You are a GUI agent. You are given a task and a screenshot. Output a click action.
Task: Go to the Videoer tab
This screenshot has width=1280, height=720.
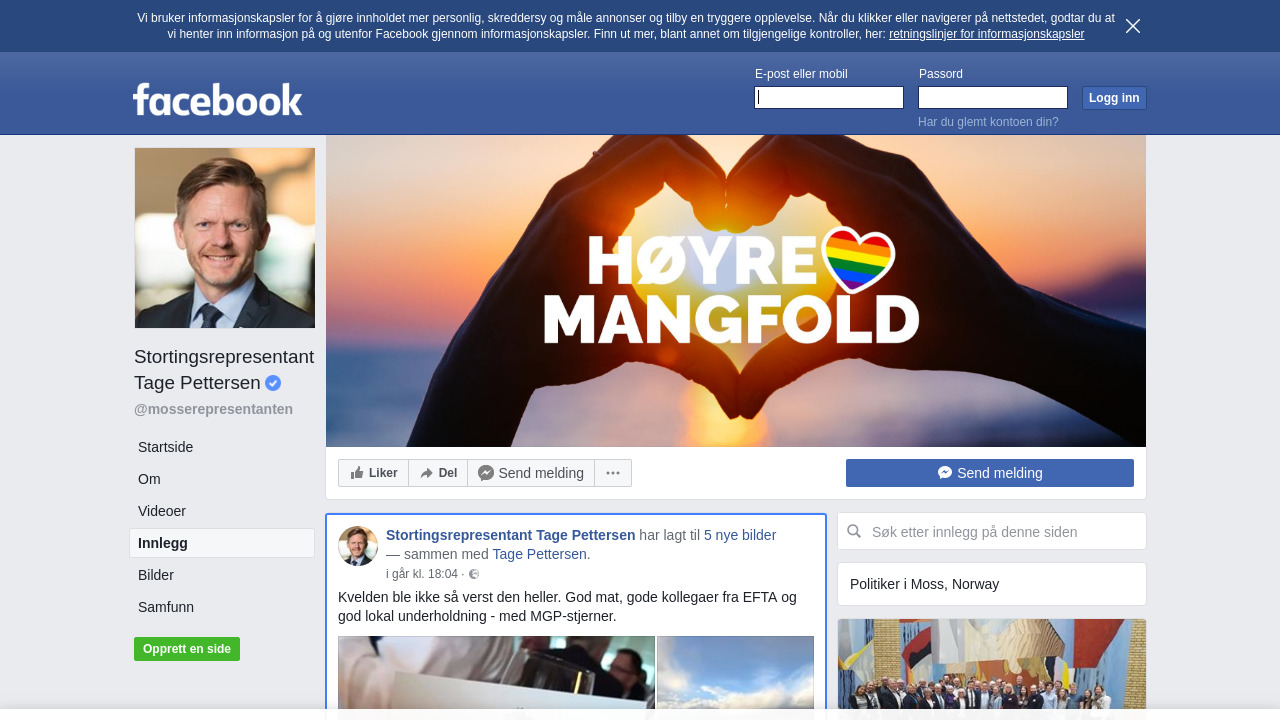tap(162, 511)
